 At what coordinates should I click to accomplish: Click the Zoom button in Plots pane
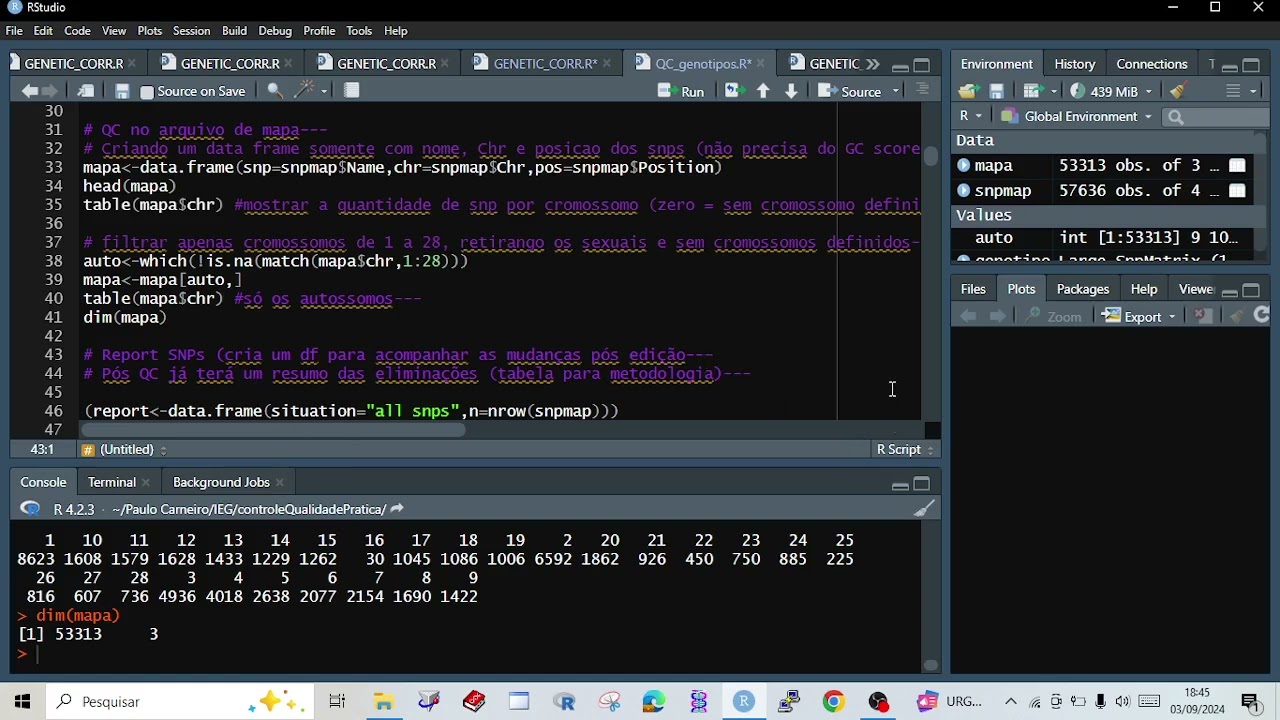tap(1055, 316)
